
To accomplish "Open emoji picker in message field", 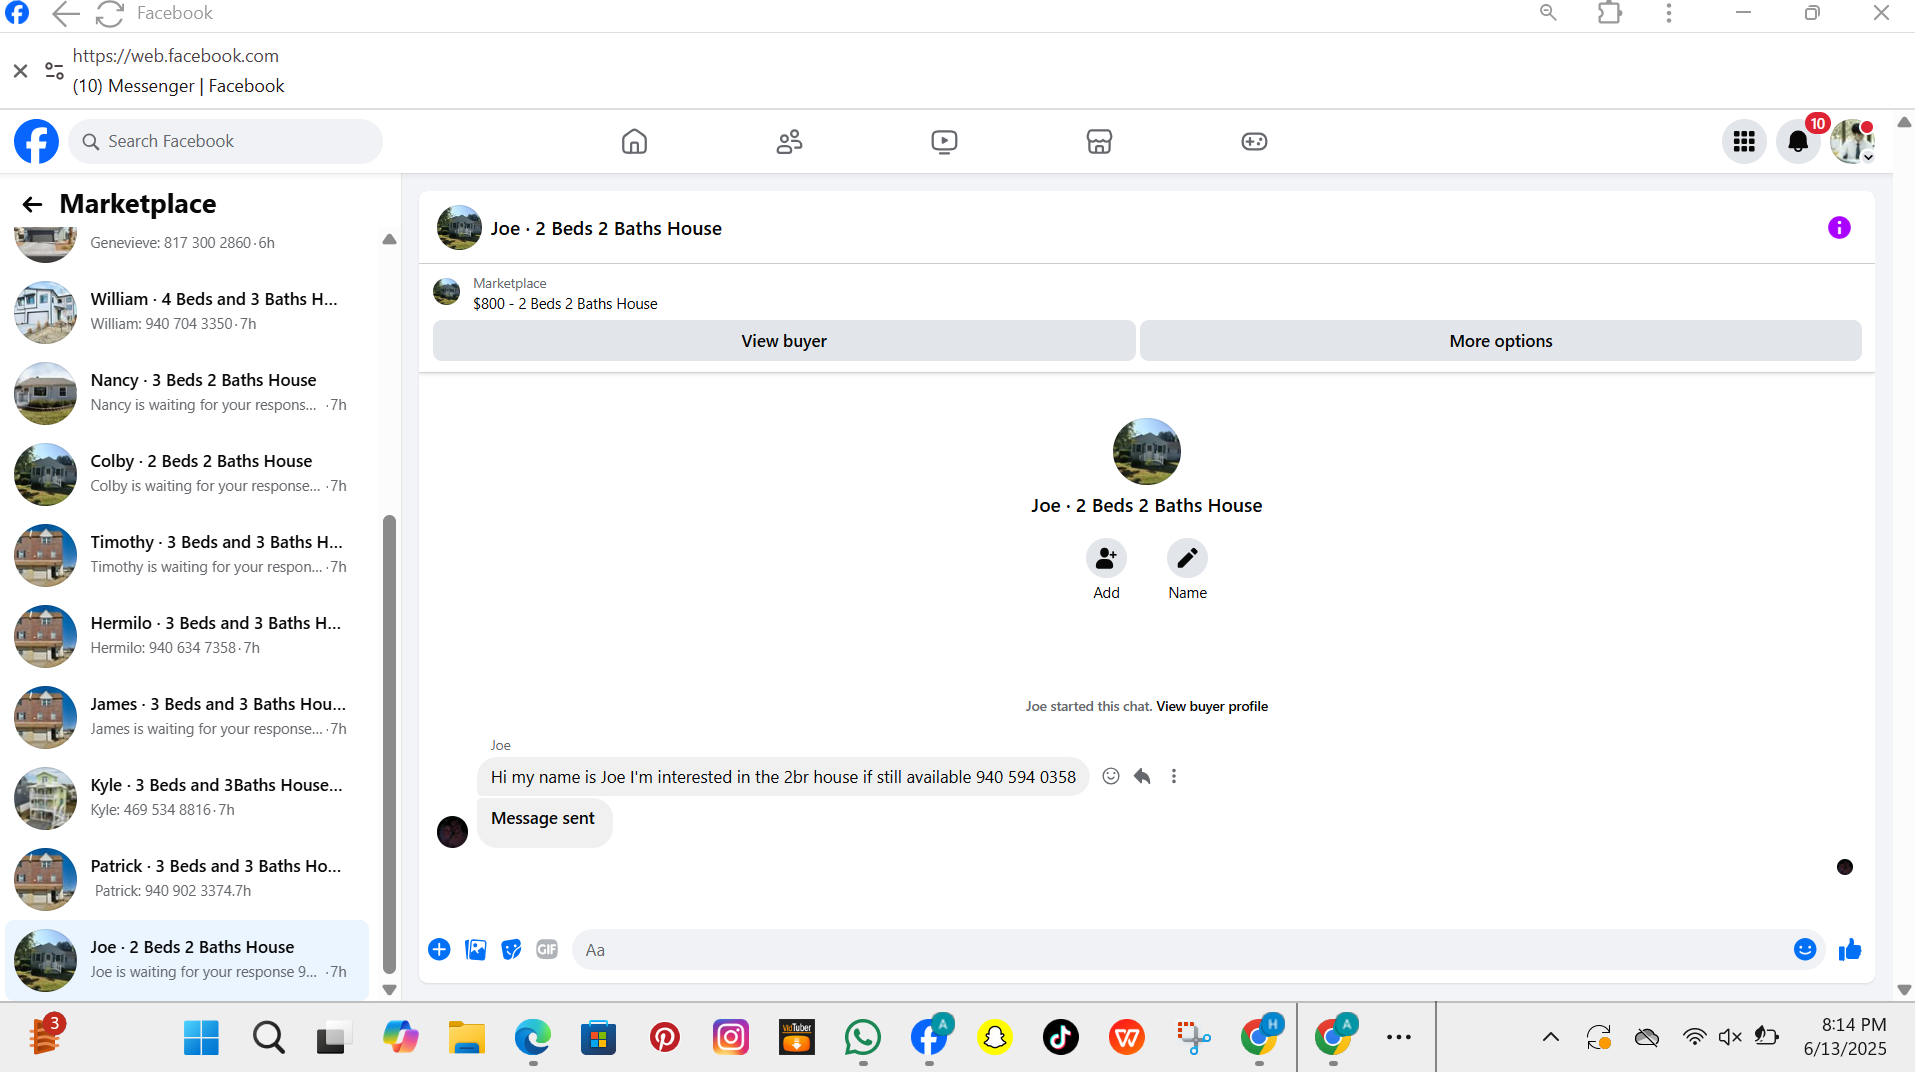I will 1805,949.
